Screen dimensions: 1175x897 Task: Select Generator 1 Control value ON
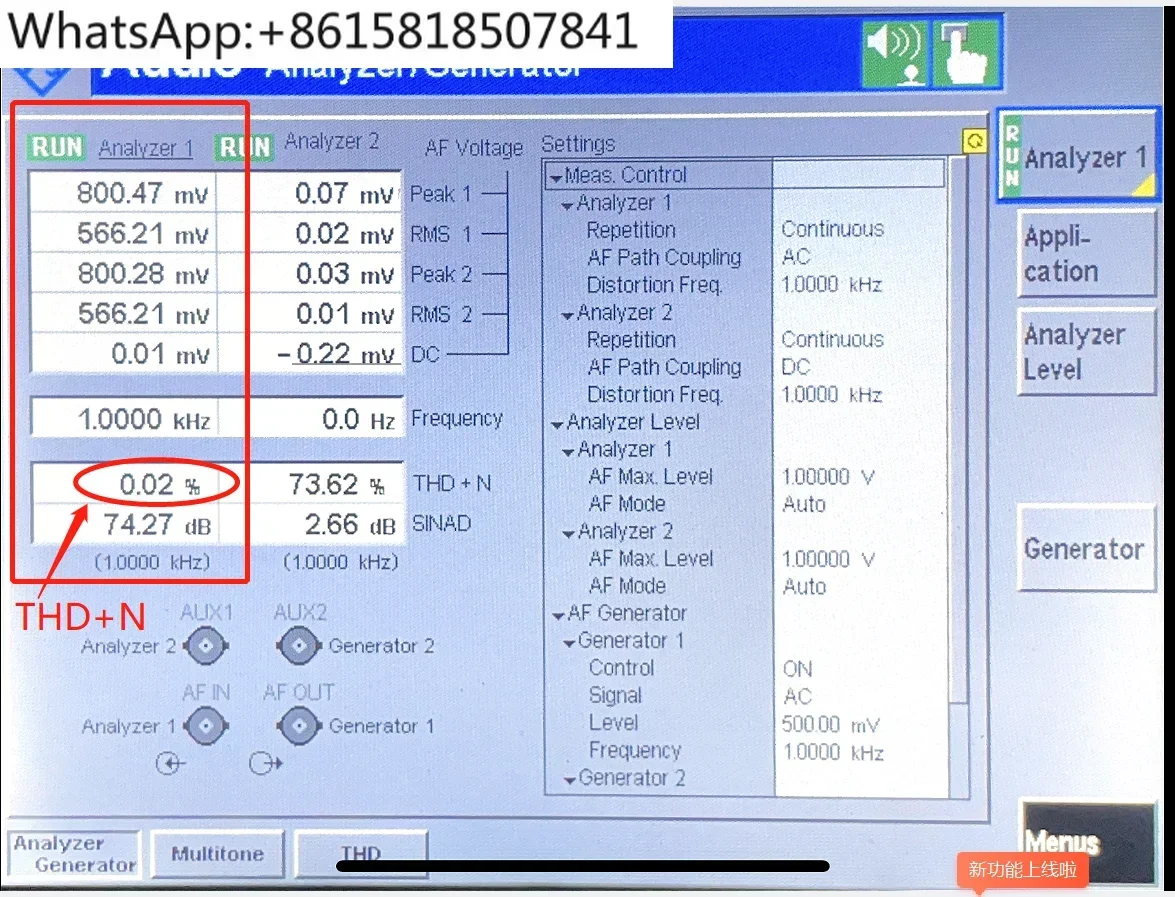797,669
